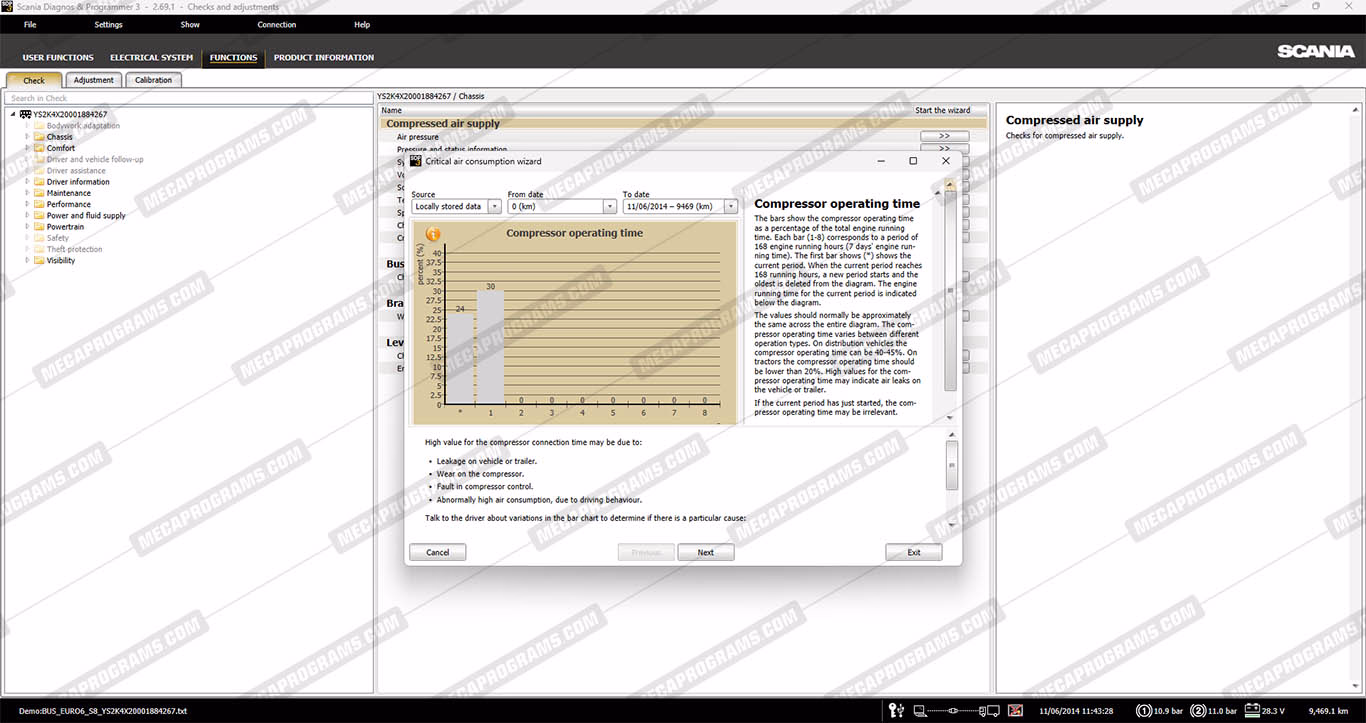The height and width of the screenshot is (723, 1366).
Task: Open the Settings menu
Action: pyautogui.click(x=108, y=25)
